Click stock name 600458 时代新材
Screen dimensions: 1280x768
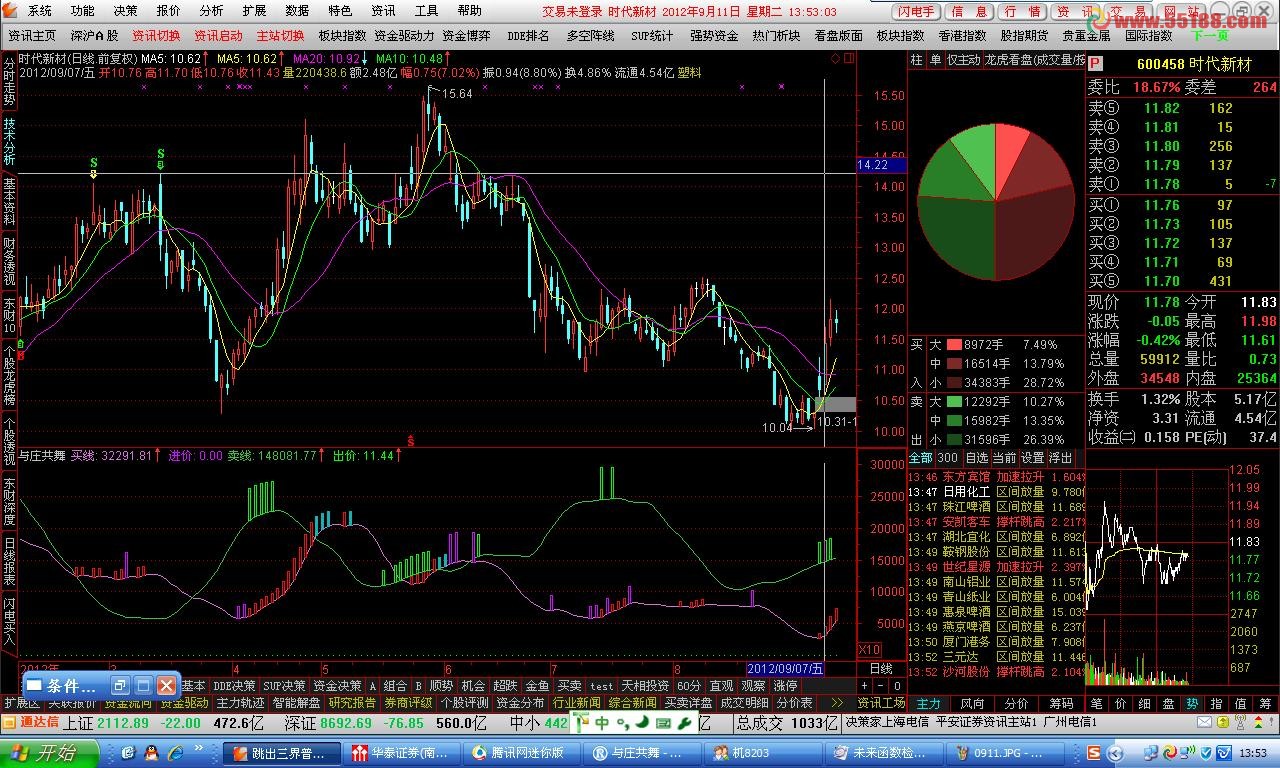coord(1194,63)
